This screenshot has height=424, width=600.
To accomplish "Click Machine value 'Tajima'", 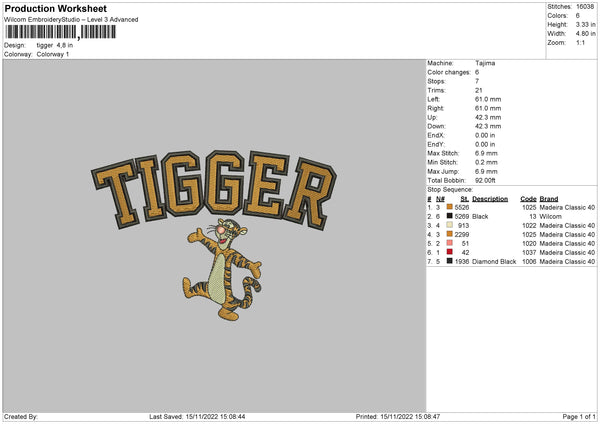I will 485,63.
